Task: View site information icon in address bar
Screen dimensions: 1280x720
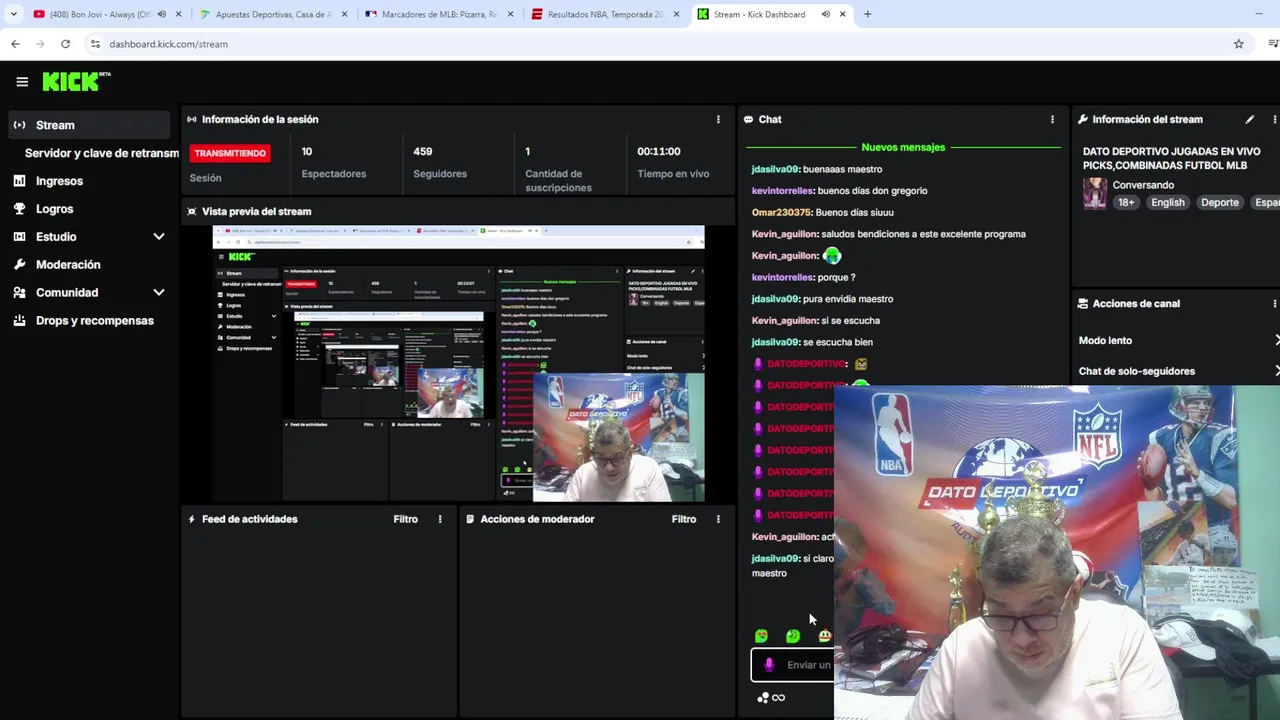Action: click(x=95, y=44)
